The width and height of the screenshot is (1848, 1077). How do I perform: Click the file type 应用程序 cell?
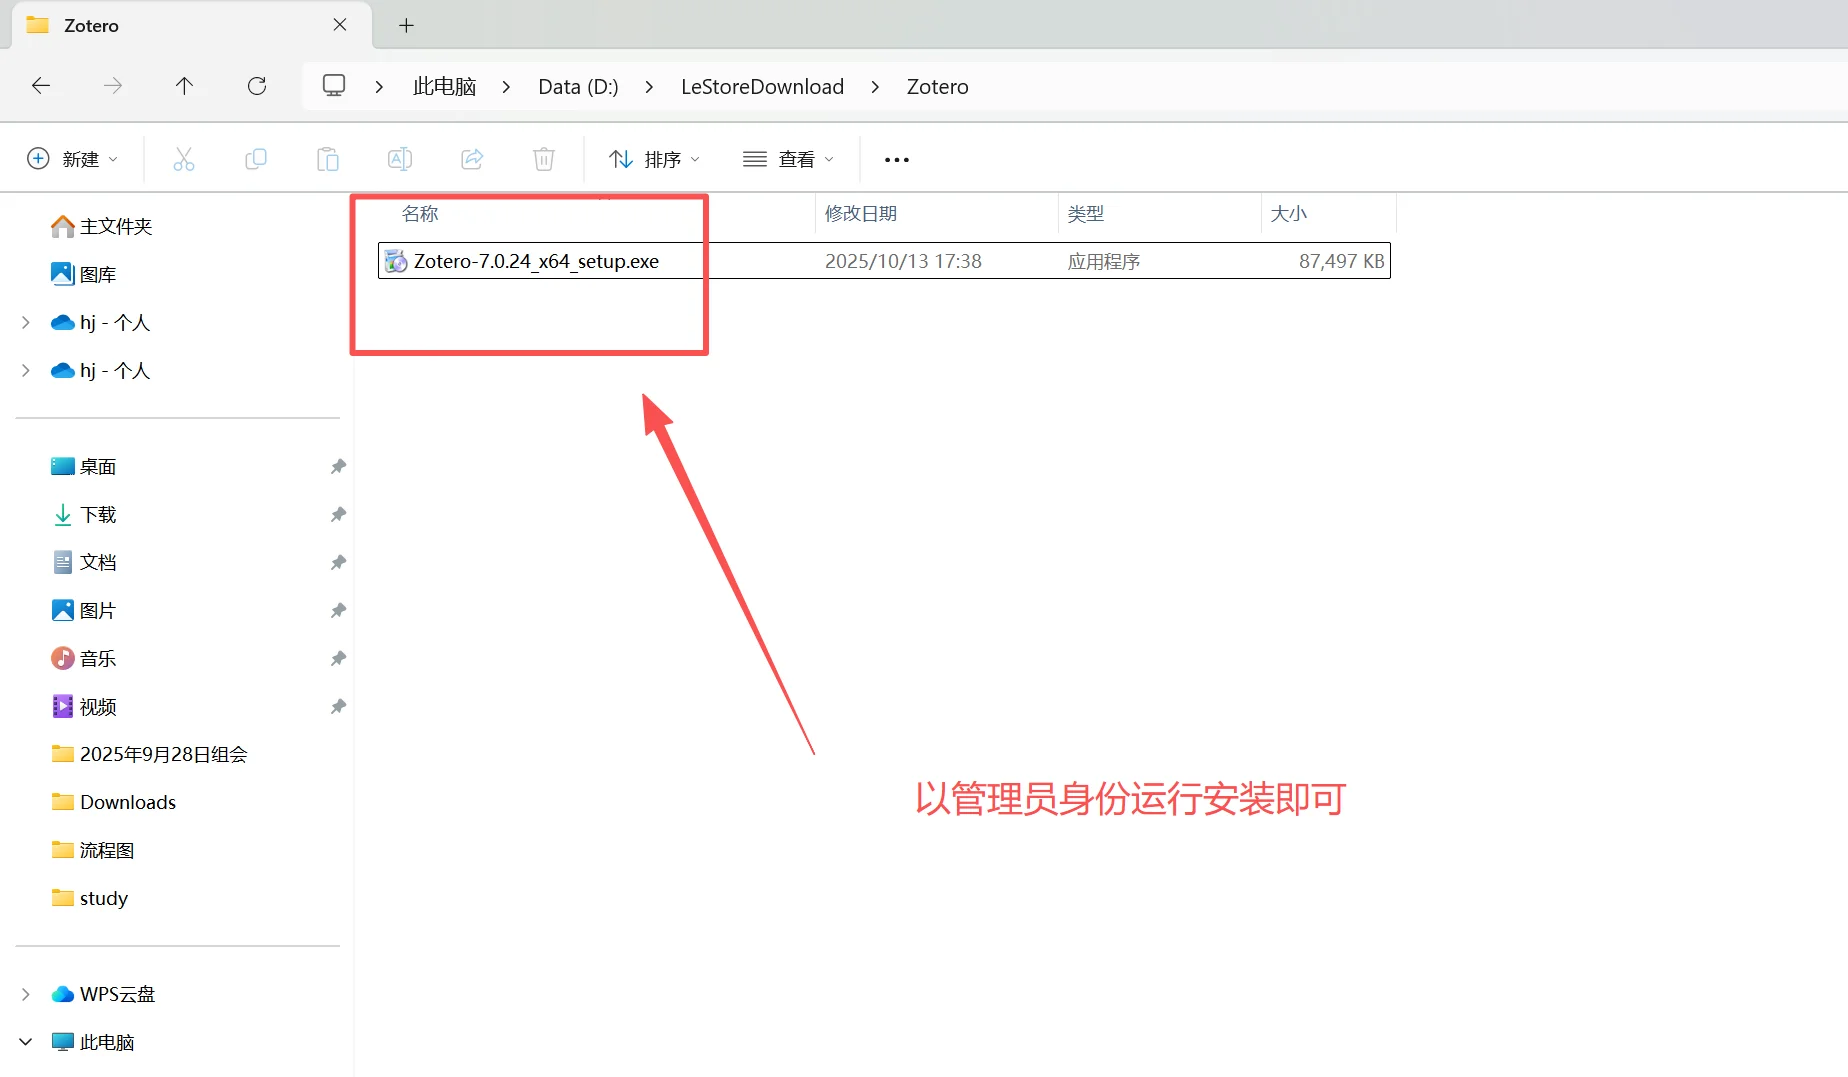point(1104,261)
